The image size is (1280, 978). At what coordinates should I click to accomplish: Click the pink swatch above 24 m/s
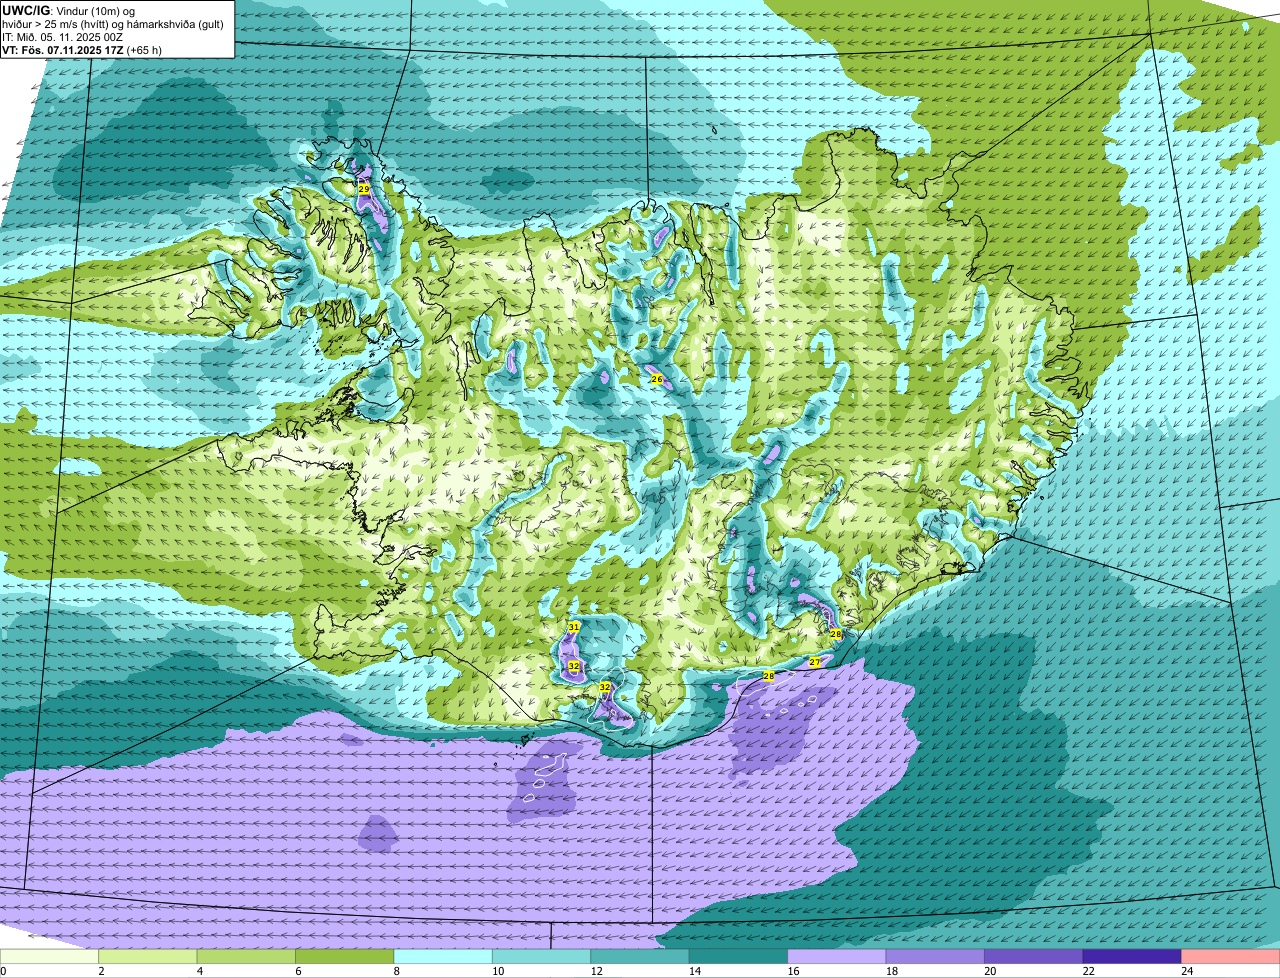coord(1230,956)
